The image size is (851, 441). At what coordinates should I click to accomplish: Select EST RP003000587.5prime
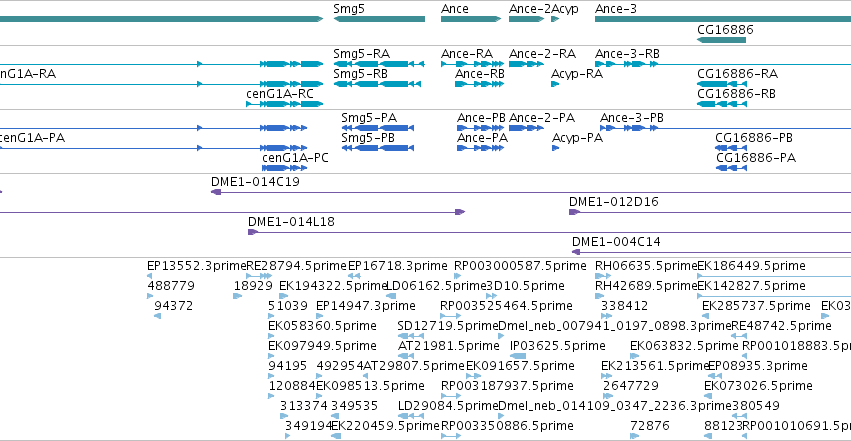point(520,266)
